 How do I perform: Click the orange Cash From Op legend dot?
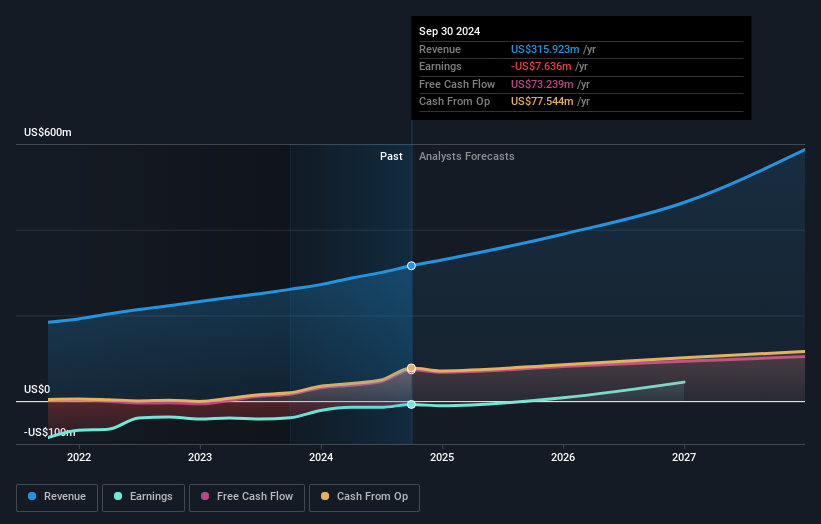coord(325,496)
